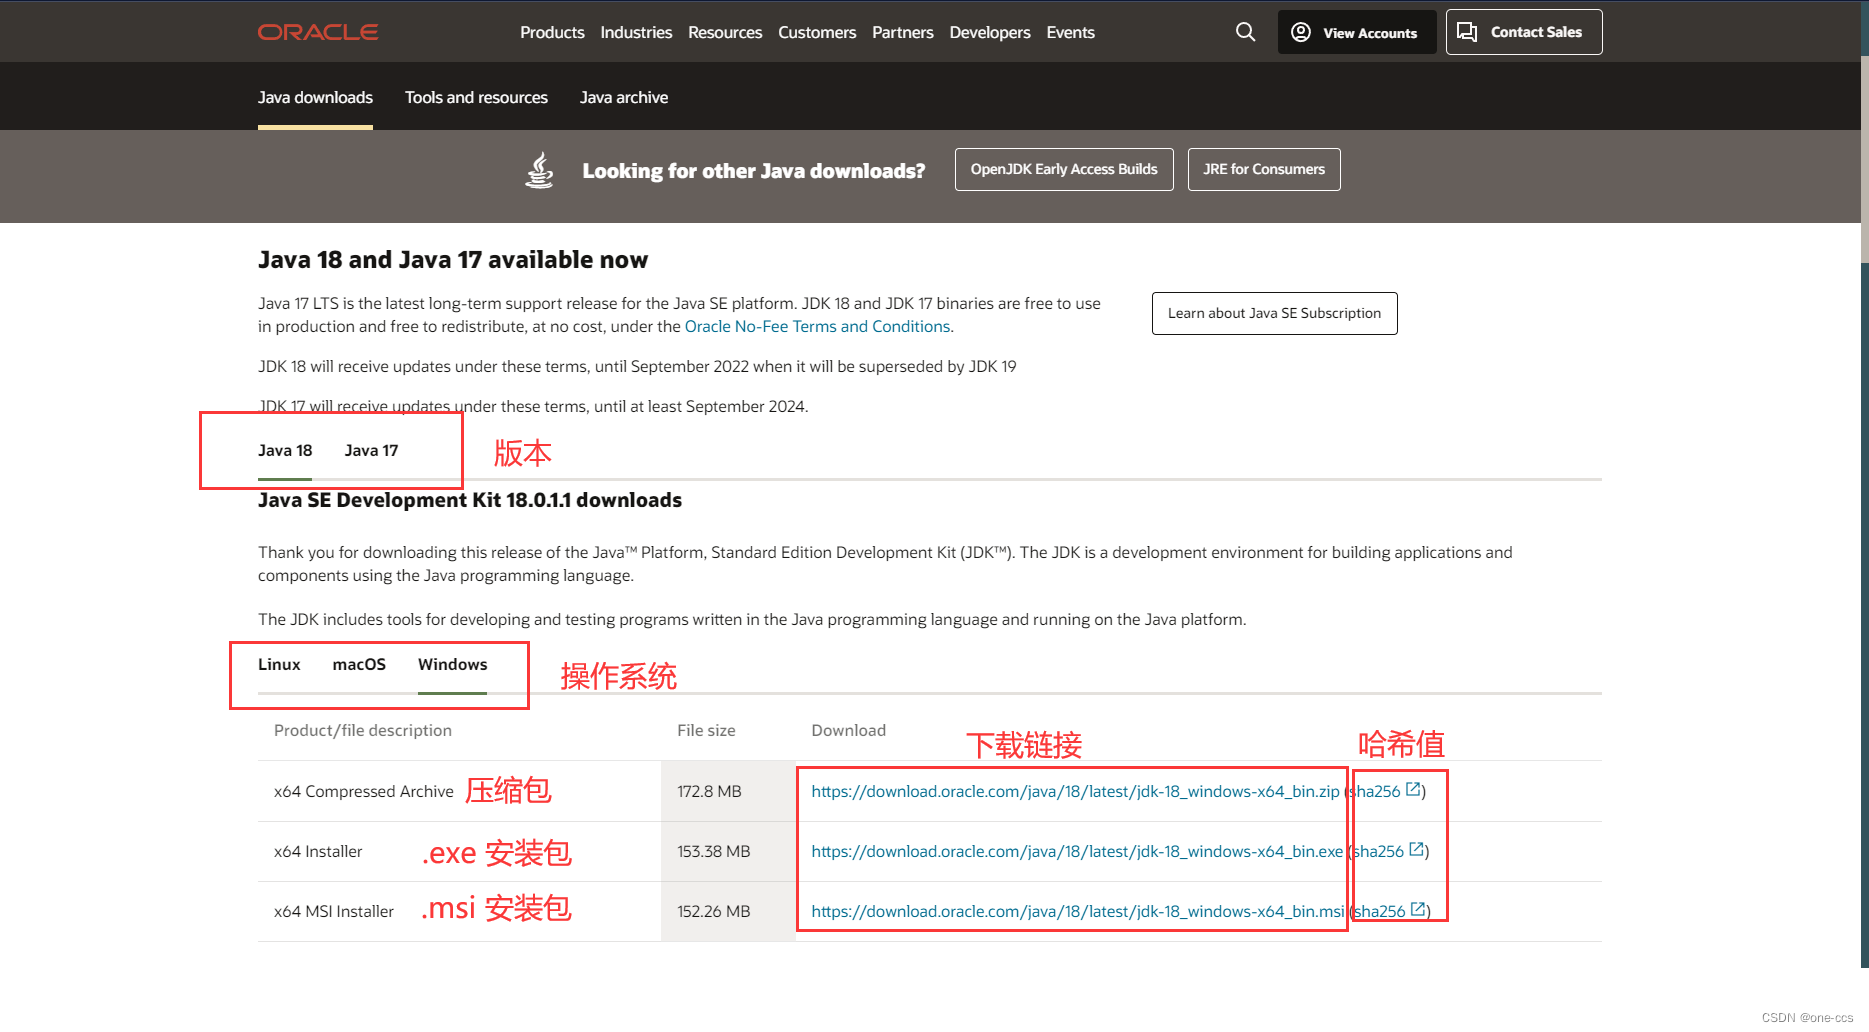
Task: Open the search magnifier icon
Action: [x=1245, y=32]
